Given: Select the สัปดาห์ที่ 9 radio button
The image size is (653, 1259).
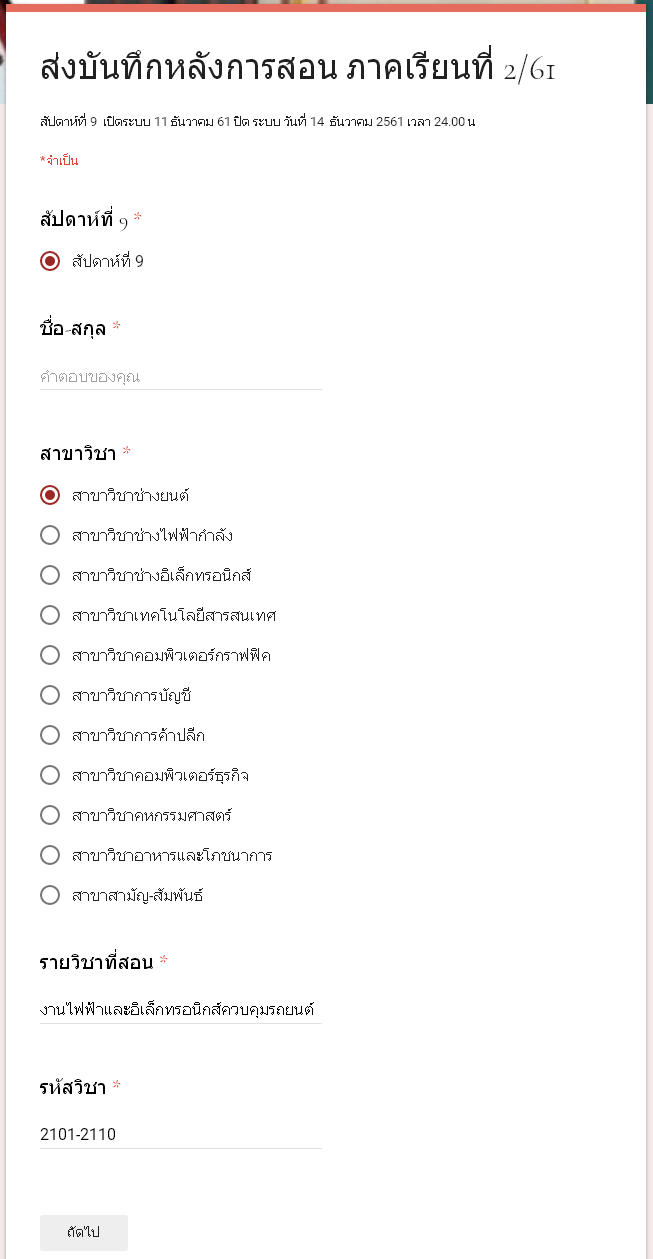Looking at the screenshot, I should point(50,261).
